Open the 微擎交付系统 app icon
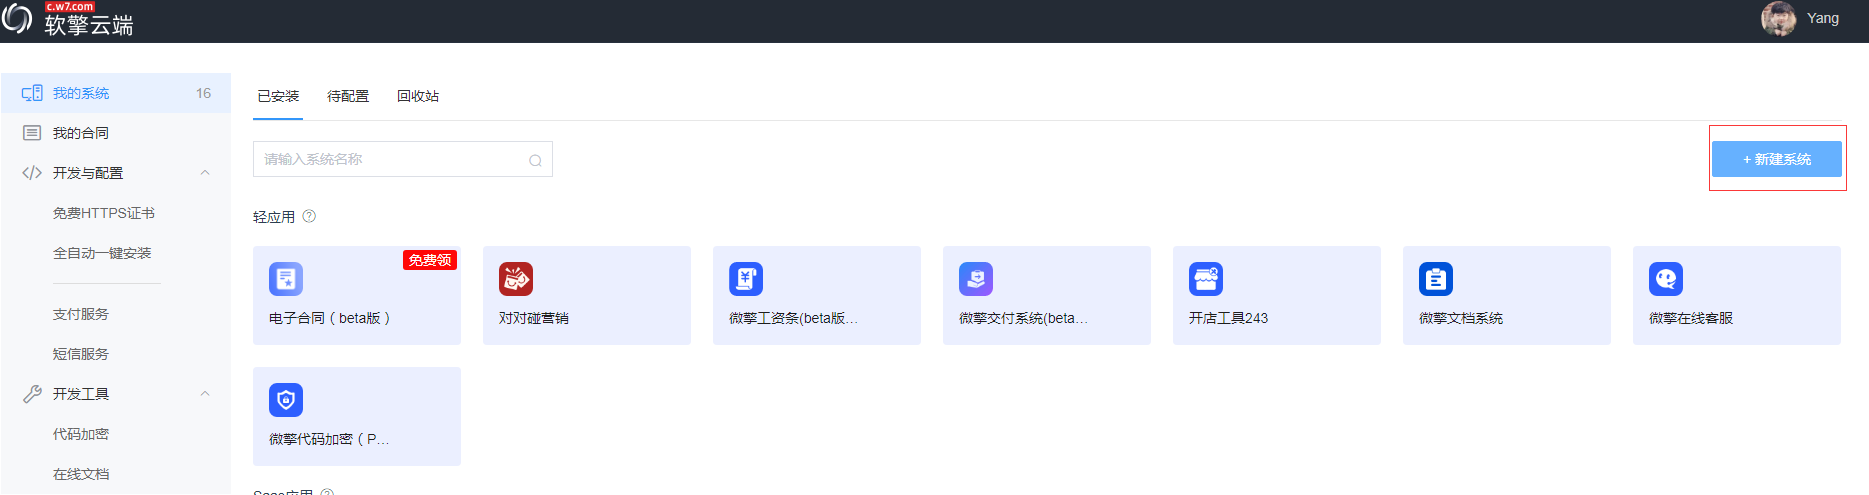Screen dimensions: 1869x495 coord(976,279)
